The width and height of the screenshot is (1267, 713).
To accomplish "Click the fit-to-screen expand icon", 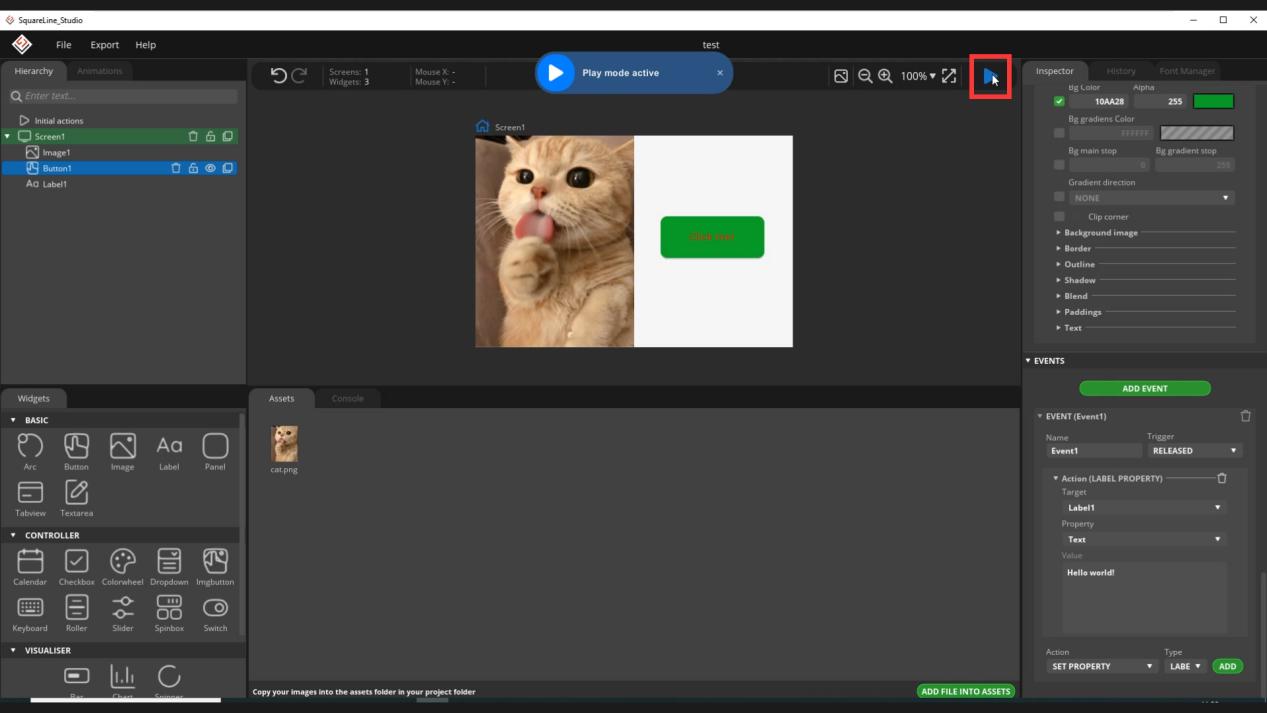I will 949,76.
